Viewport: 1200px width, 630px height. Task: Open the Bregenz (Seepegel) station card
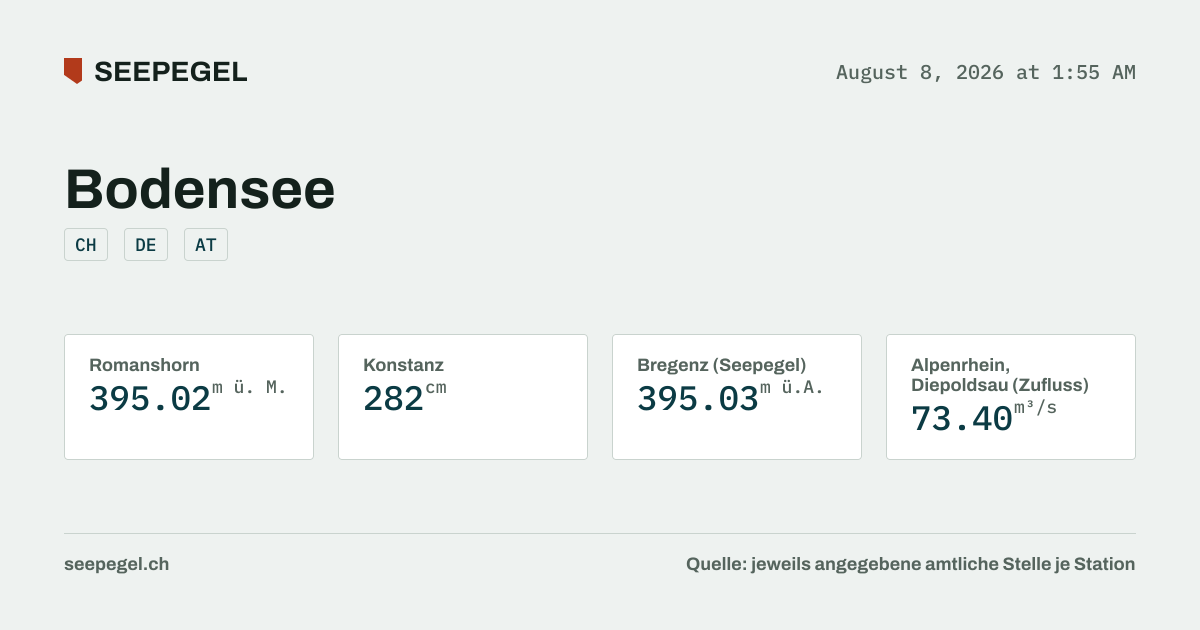click(x=737, y=397)
